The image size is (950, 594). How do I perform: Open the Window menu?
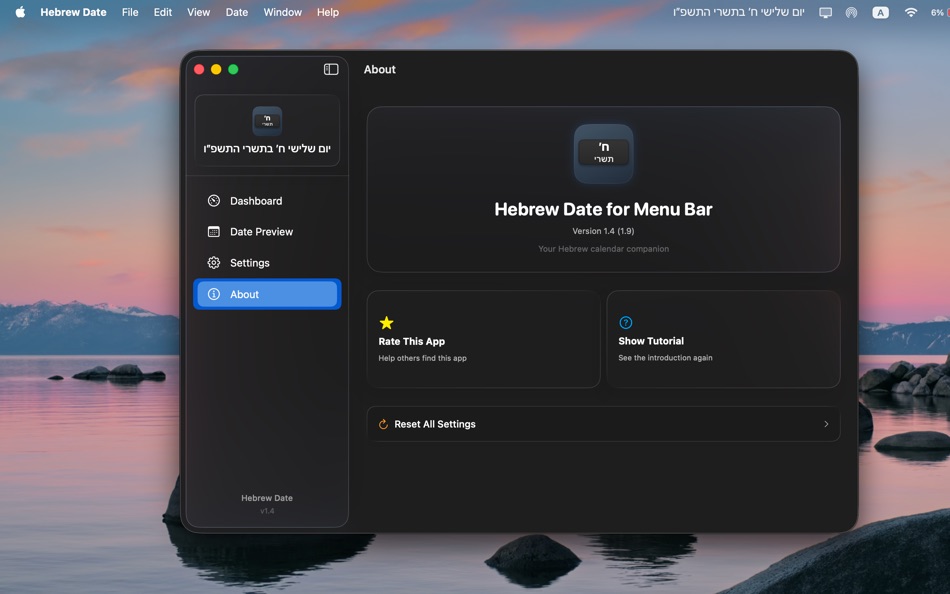click(x=282, y=12)
